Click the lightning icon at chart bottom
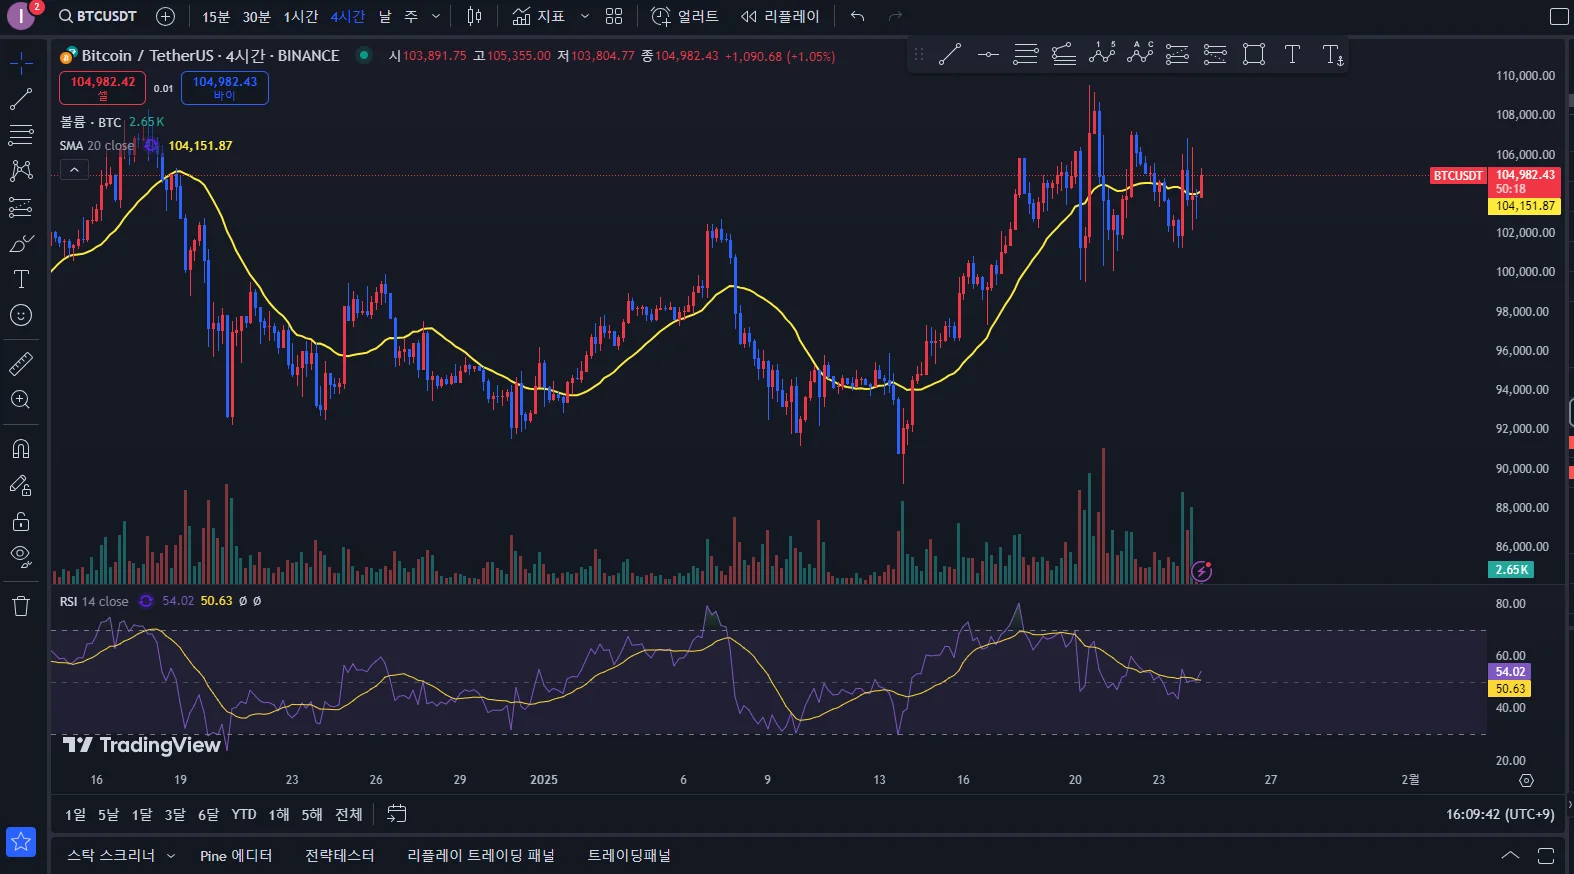This screenshot has height=874, width=1574. (x=1202, y=571)
